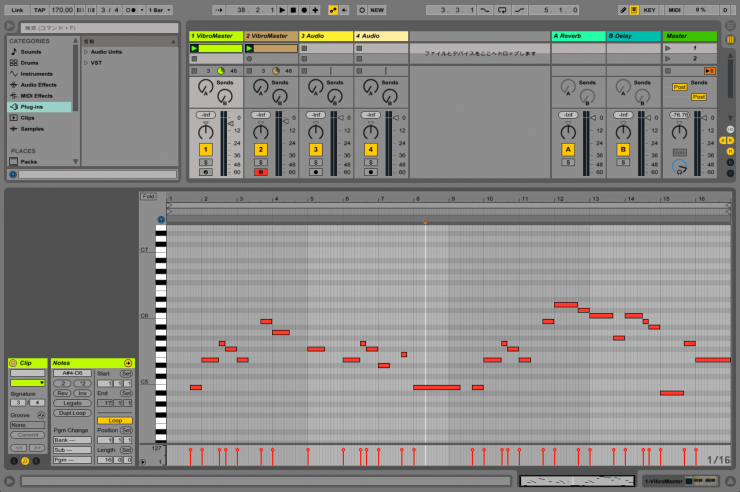Viewport: 740px width, 492px height.
Task: Open the metronome settings dropdown arrow
Action: [x=142, y=10]
